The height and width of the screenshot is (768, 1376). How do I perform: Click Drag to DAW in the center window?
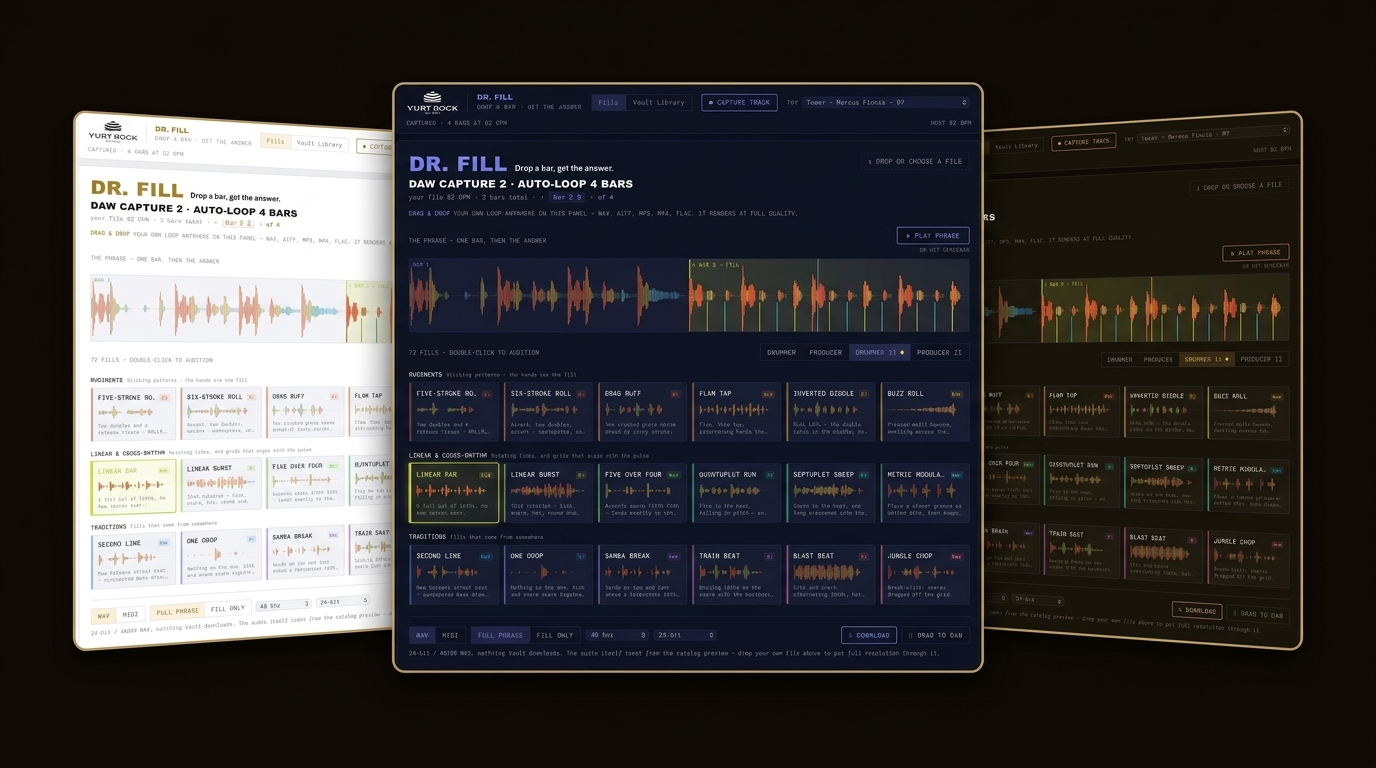click(x=936, y=635)
